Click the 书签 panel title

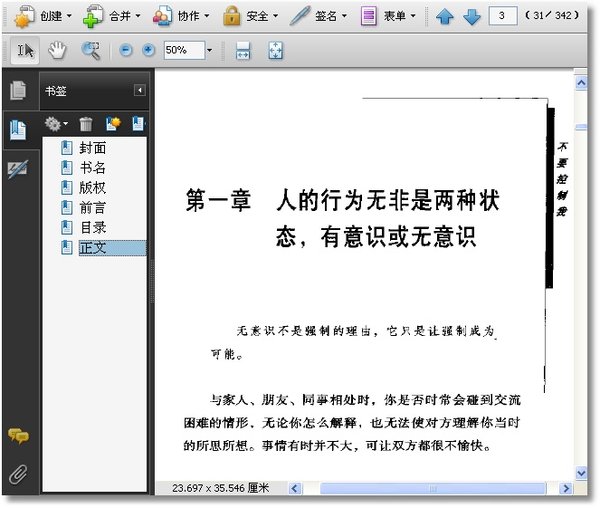pyautogui.click(x=56, y=91)
